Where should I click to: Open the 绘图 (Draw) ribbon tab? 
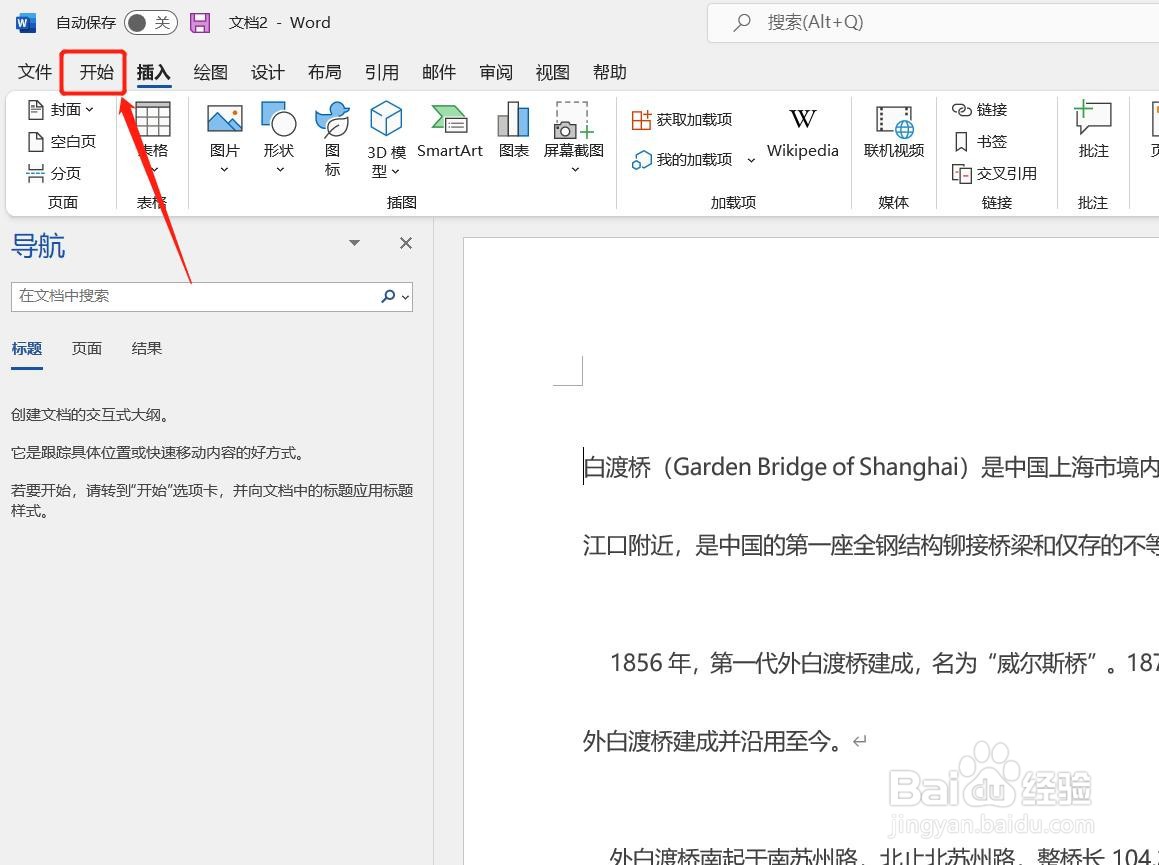pyautogui.click(x=211, y=72)
